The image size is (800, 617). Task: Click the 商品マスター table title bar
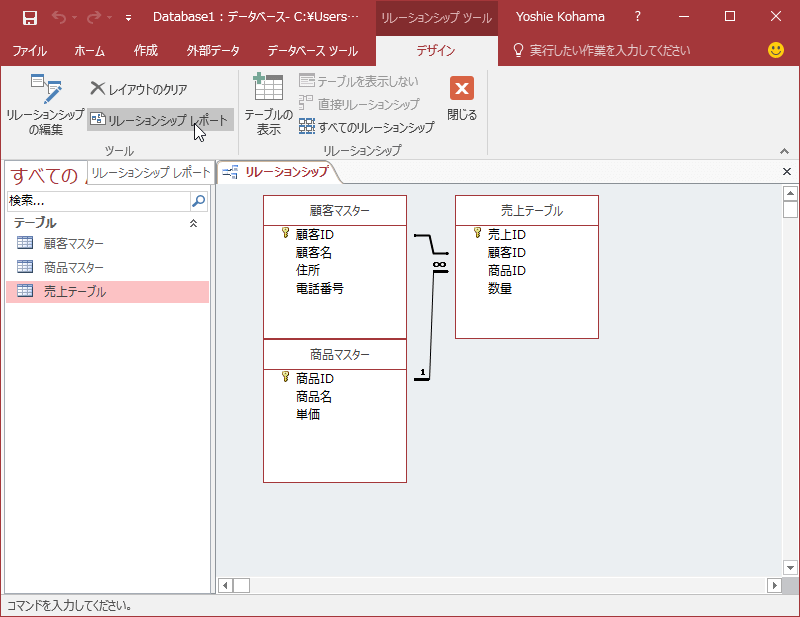click(335, 355)
